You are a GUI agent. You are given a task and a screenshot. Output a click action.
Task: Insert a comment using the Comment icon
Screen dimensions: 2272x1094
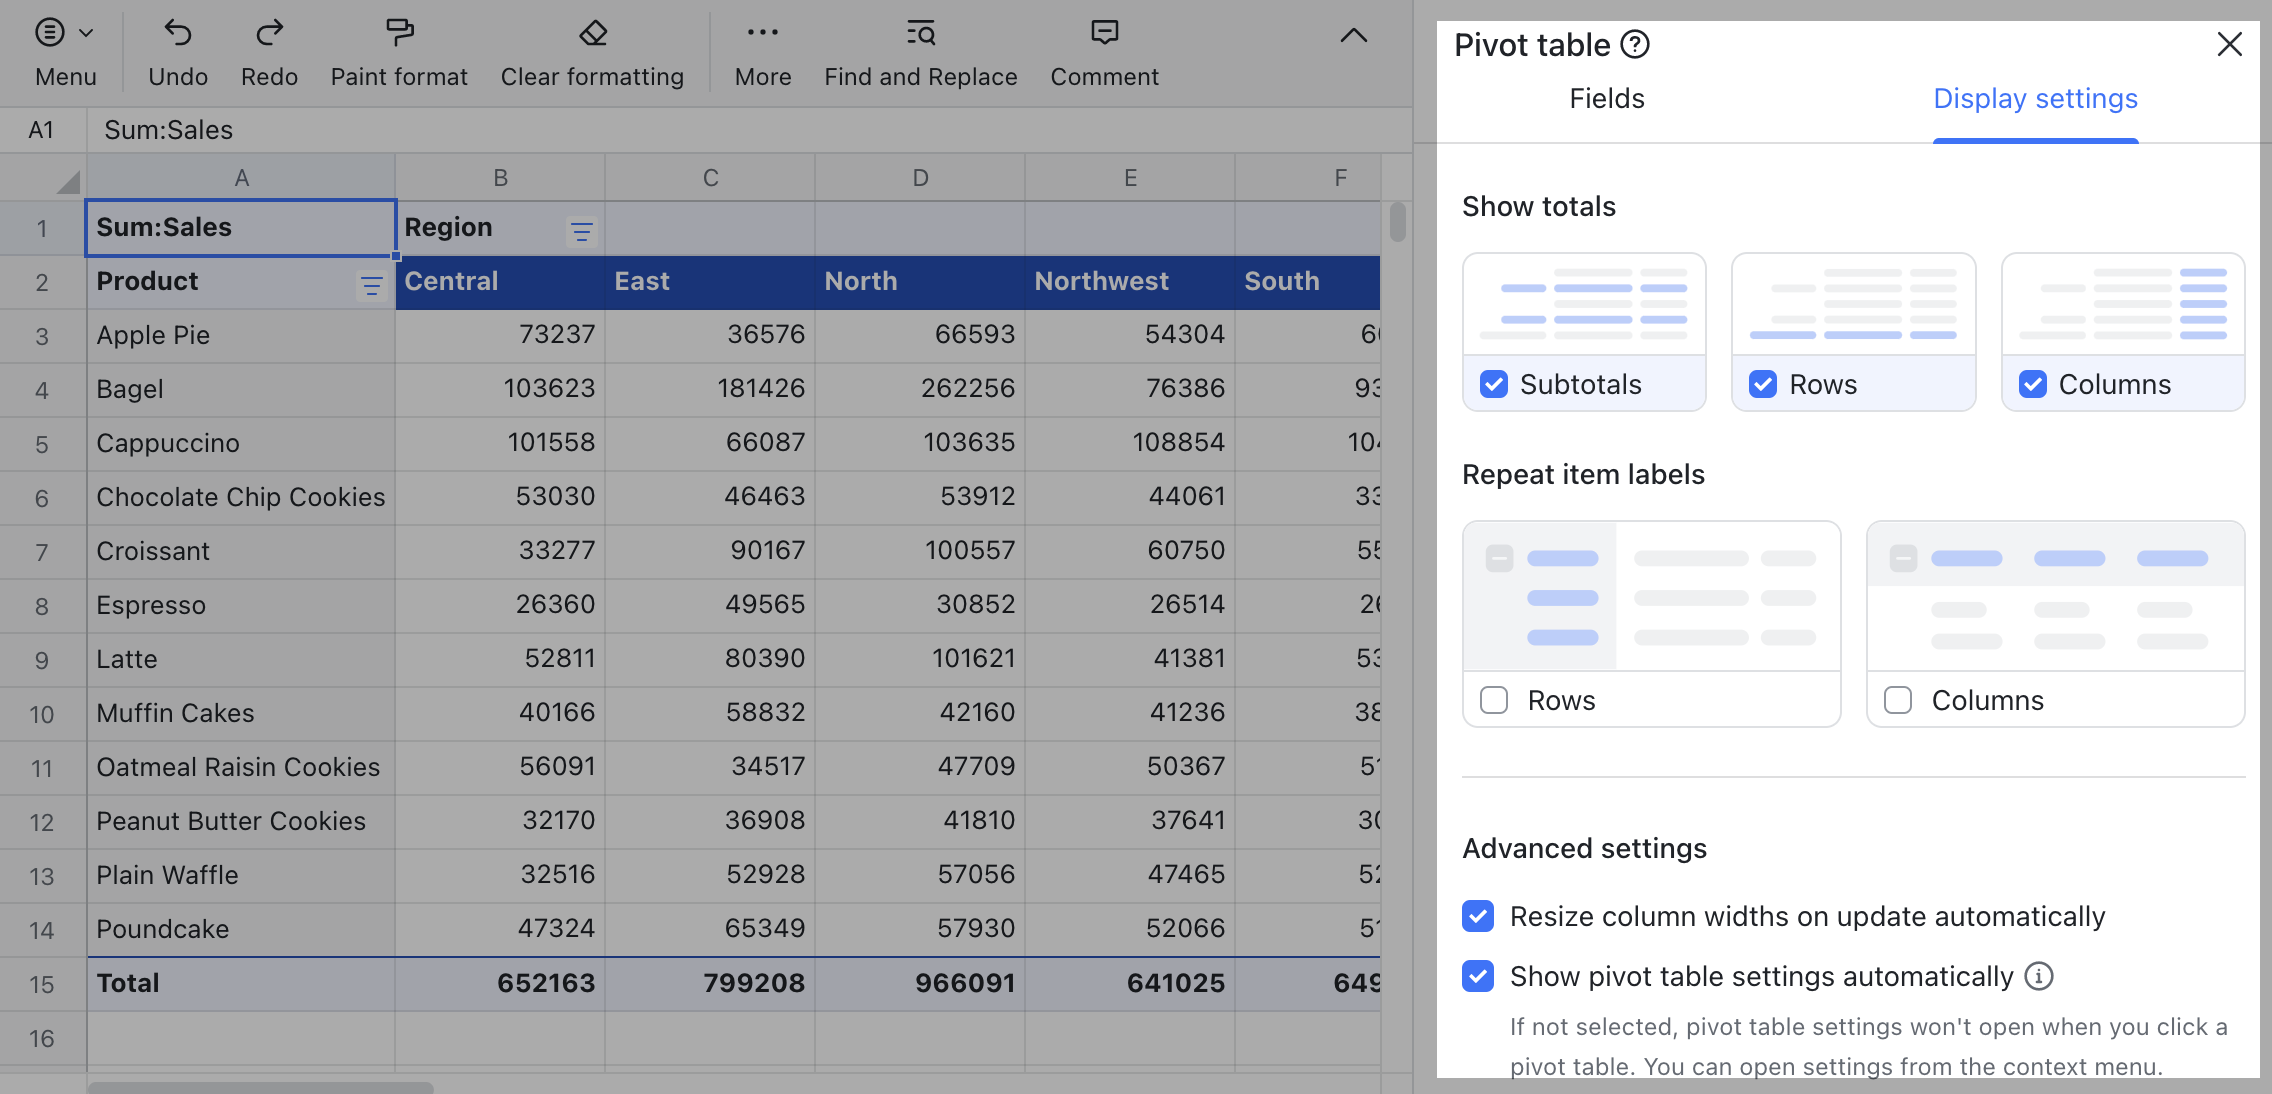coord(1103,33)
